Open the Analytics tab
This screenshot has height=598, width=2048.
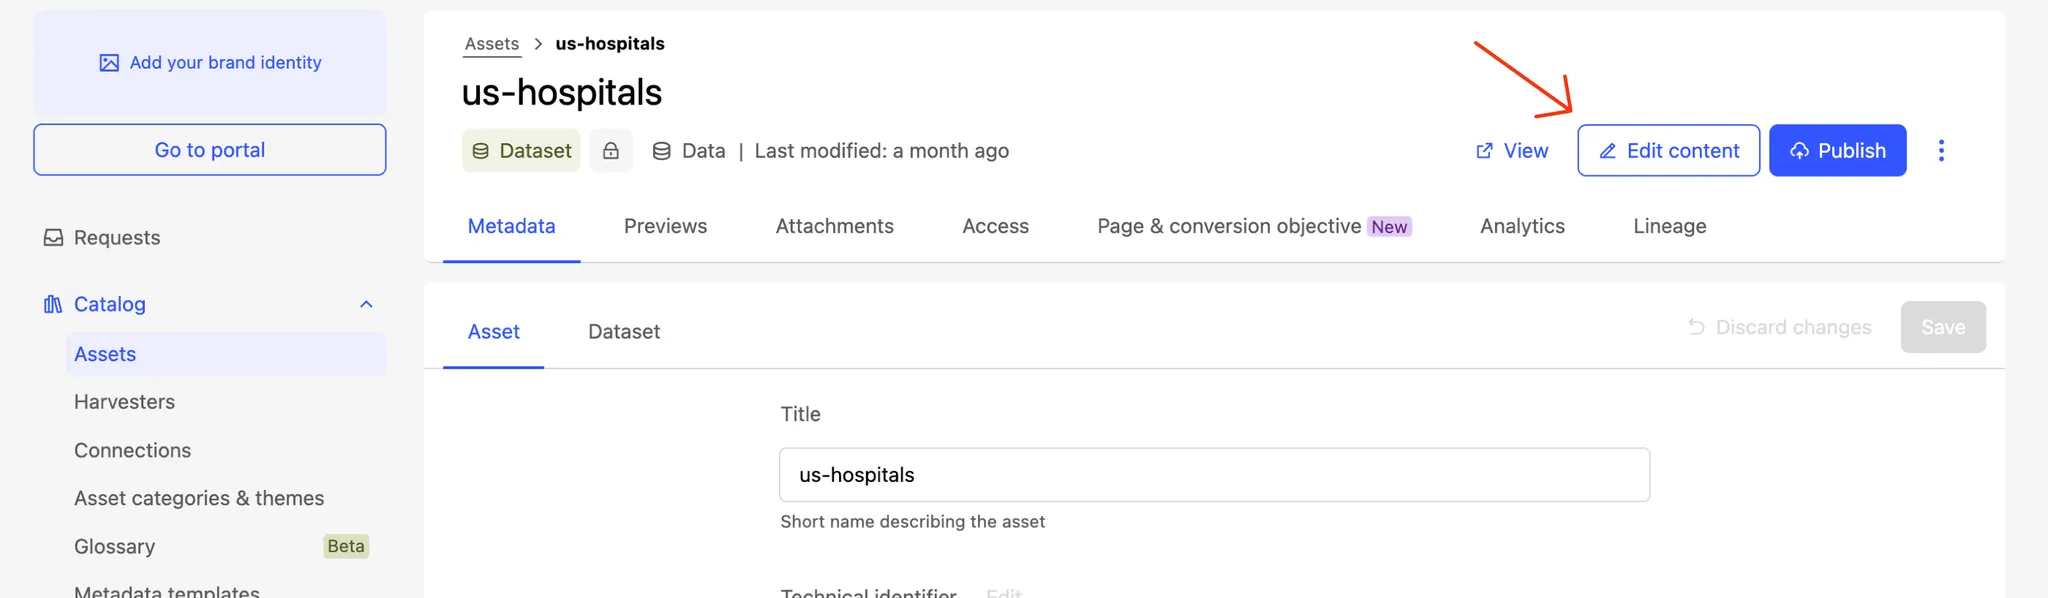(x=1522, y=227)
